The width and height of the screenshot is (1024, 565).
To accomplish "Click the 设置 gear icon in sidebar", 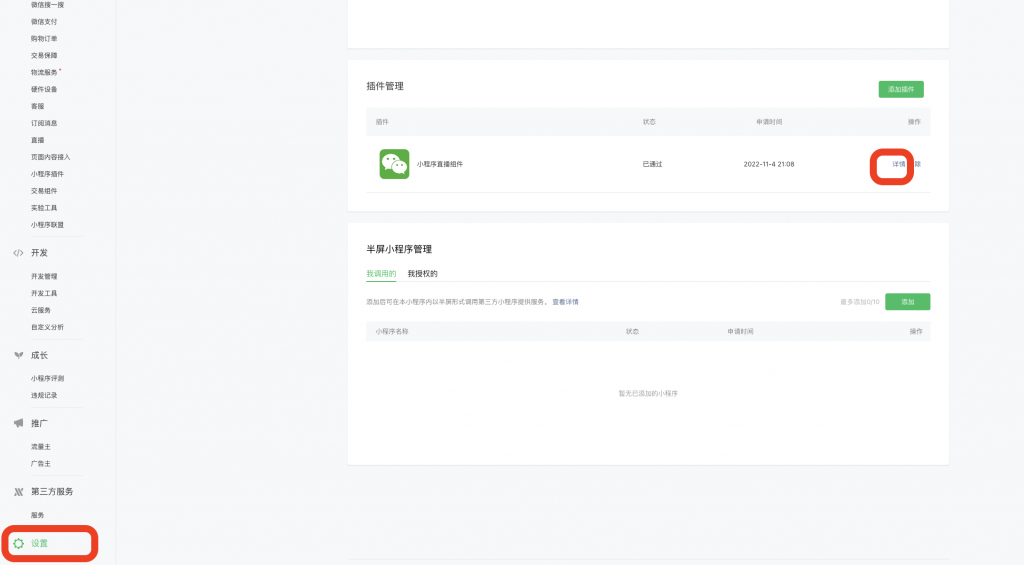I will 18,544.
